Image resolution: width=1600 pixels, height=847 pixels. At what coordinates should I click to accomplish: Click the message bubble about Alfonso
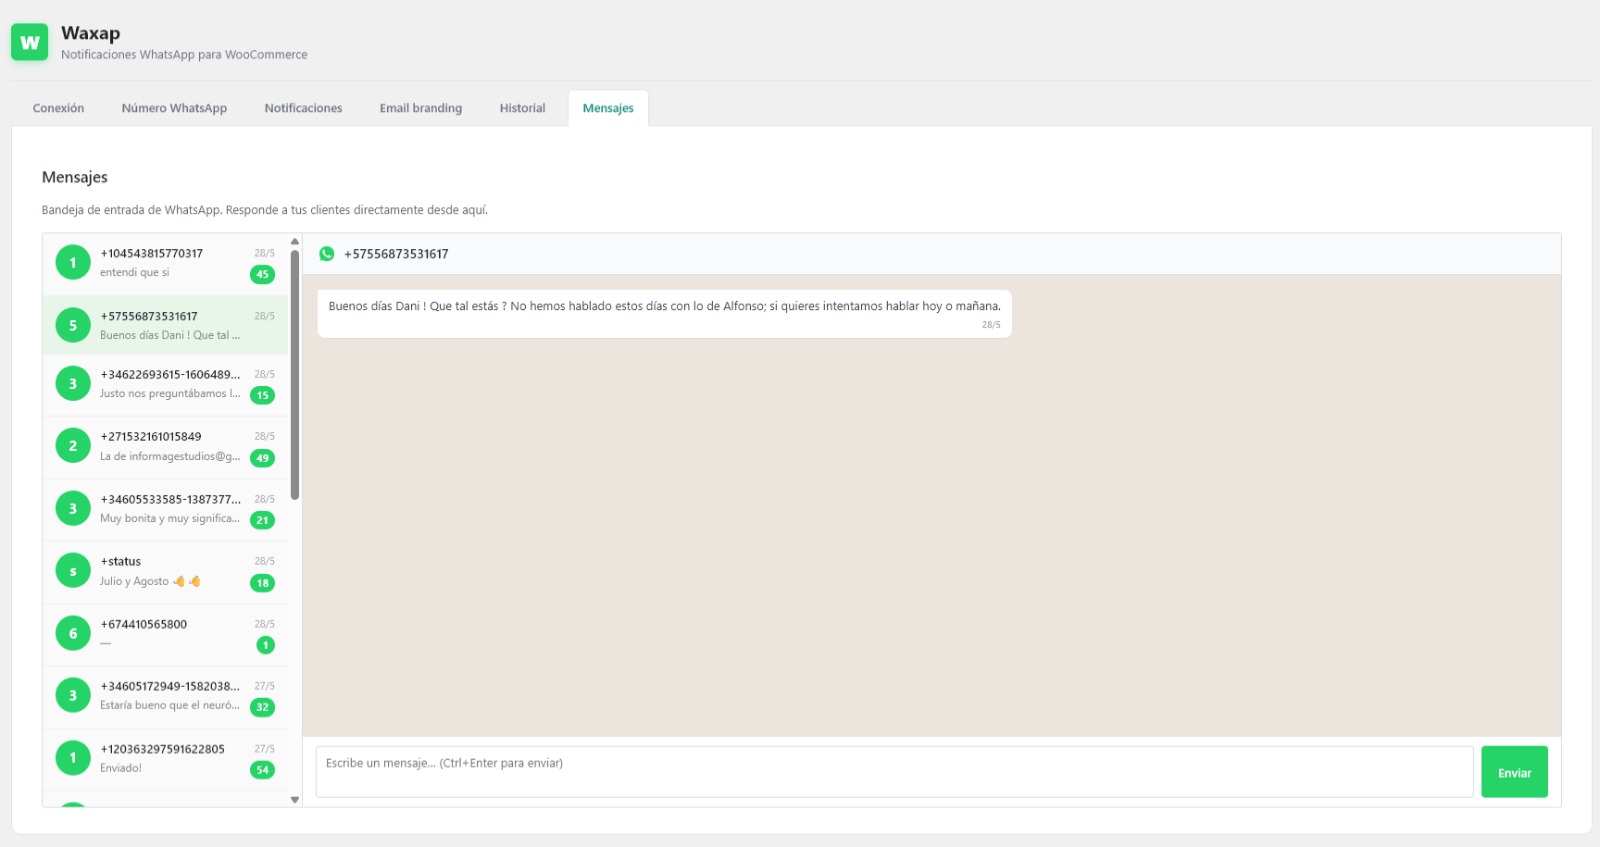coord(664,314)
